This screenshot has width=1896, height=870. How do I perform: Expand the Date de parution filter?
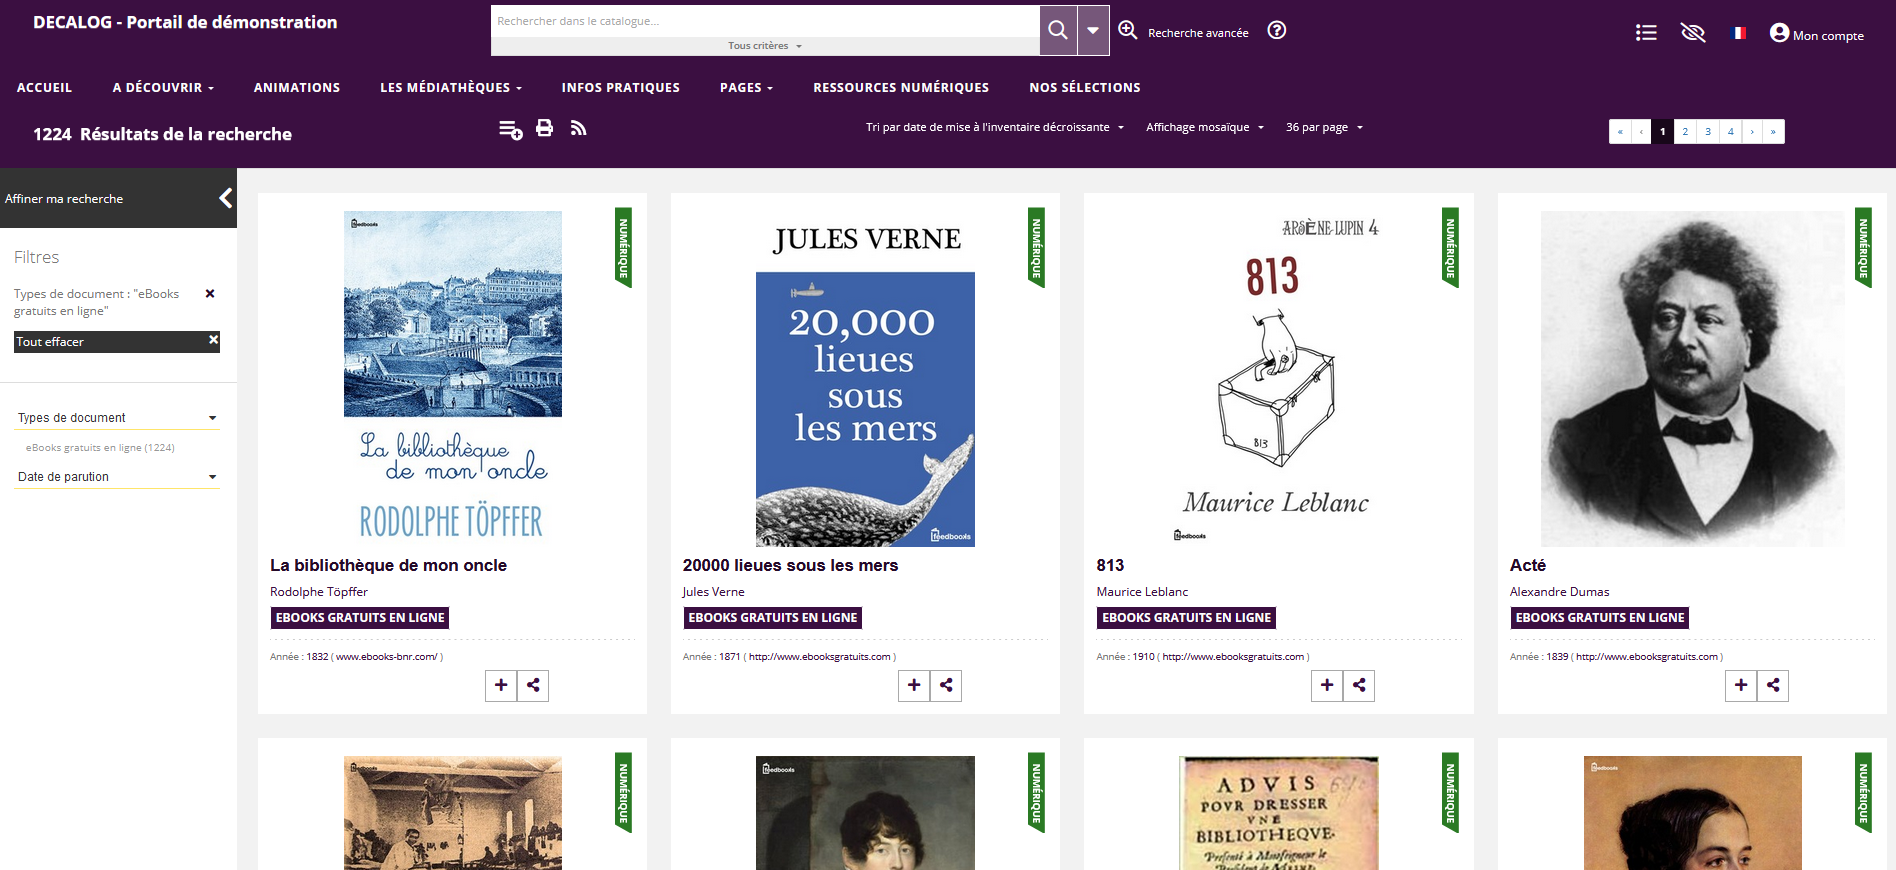(117, 477)
